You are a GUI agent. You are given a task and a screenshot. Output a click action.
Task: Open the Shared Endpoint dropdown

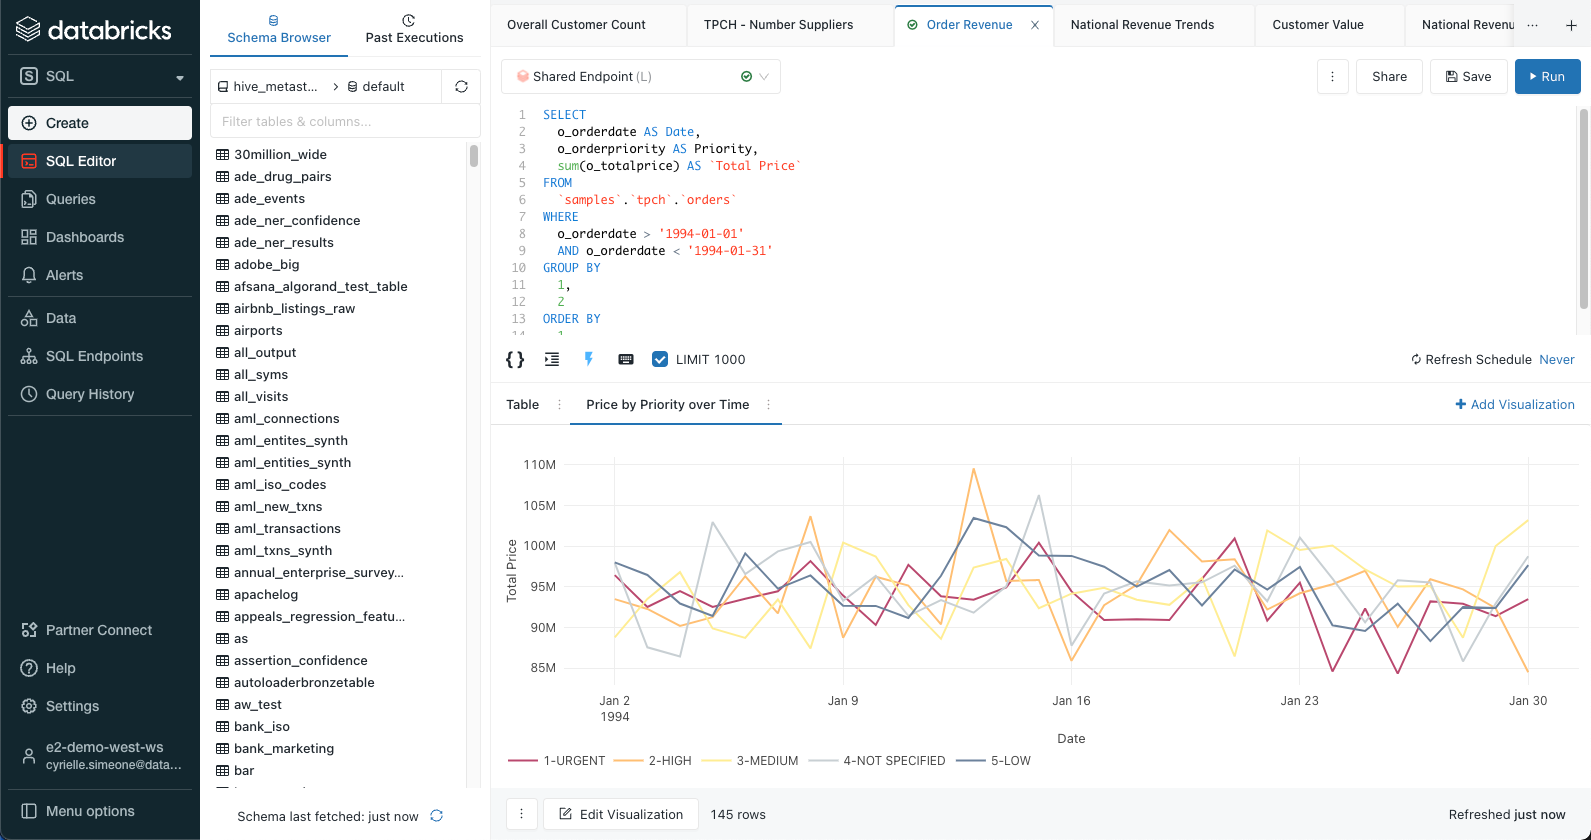tap(640, 77)
